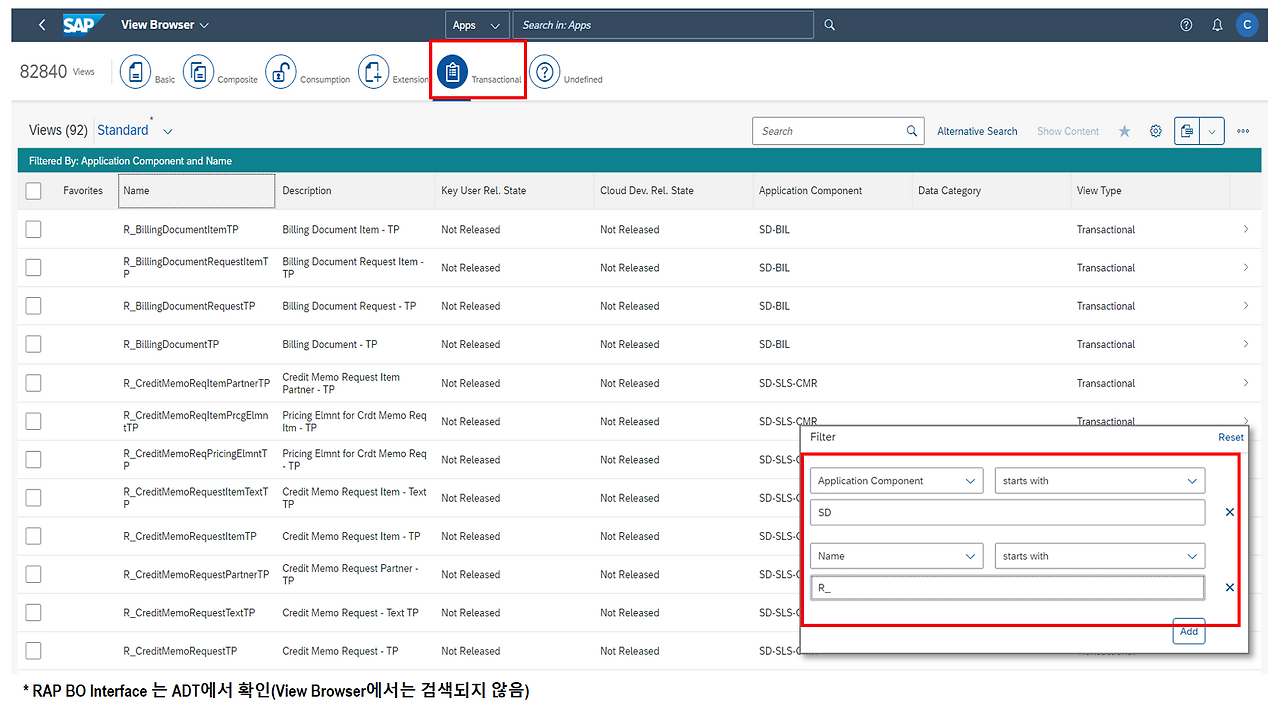Viewport: 1280px width, 708px height.
Task: Select Alternative Search option
Action: (x=977, y=131)
